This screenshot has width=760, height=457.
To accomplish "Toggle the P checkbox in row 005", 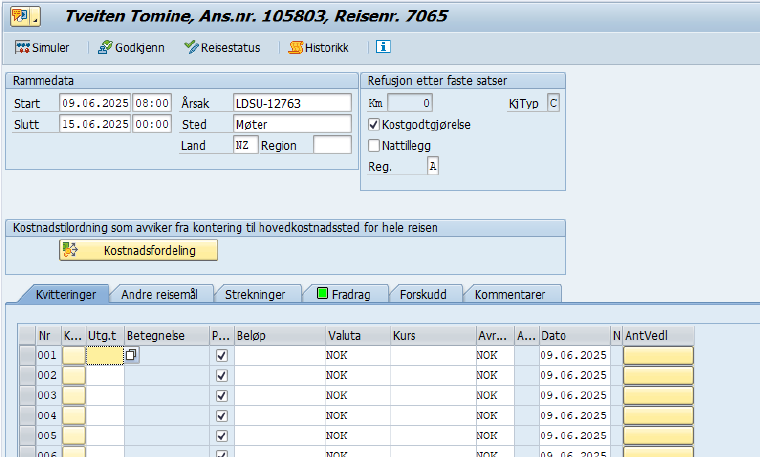I will [x=222, y=436].
